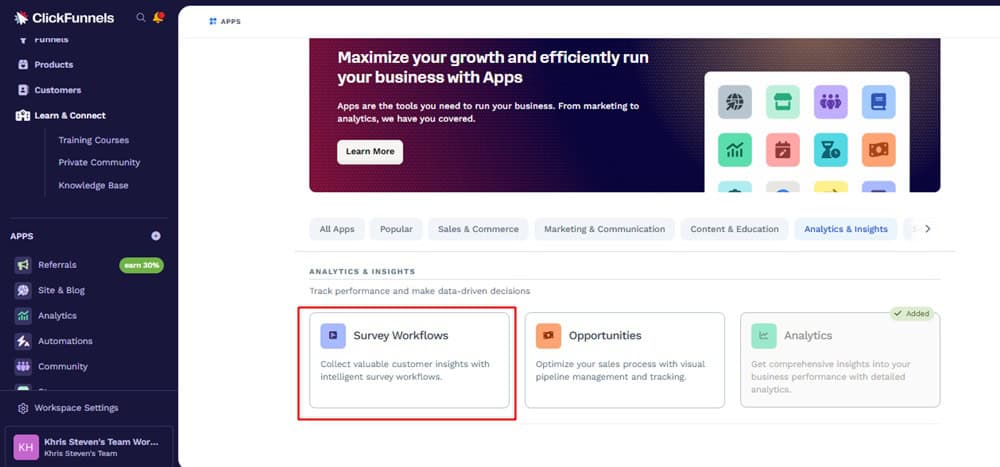This screenshot has width=1000, height=467.
Task: Open Analytics in the sidebar
Action: (x=57, y=316)
